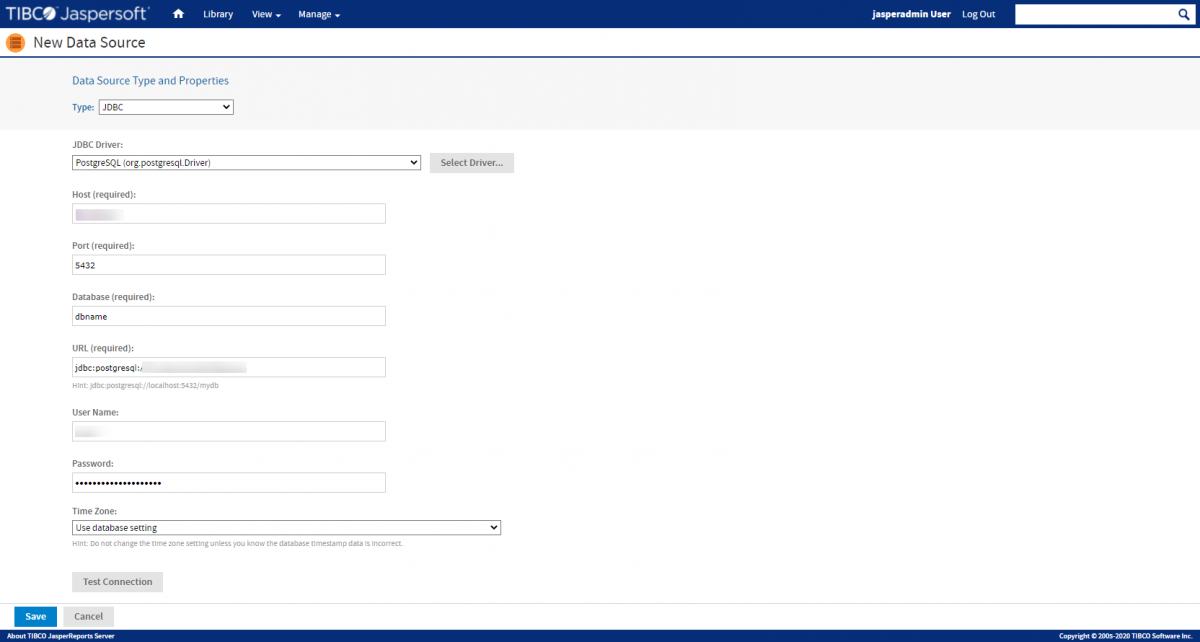1200x642 pixels.
Task: Click the Database name field
Action: [x=229, y=316]
